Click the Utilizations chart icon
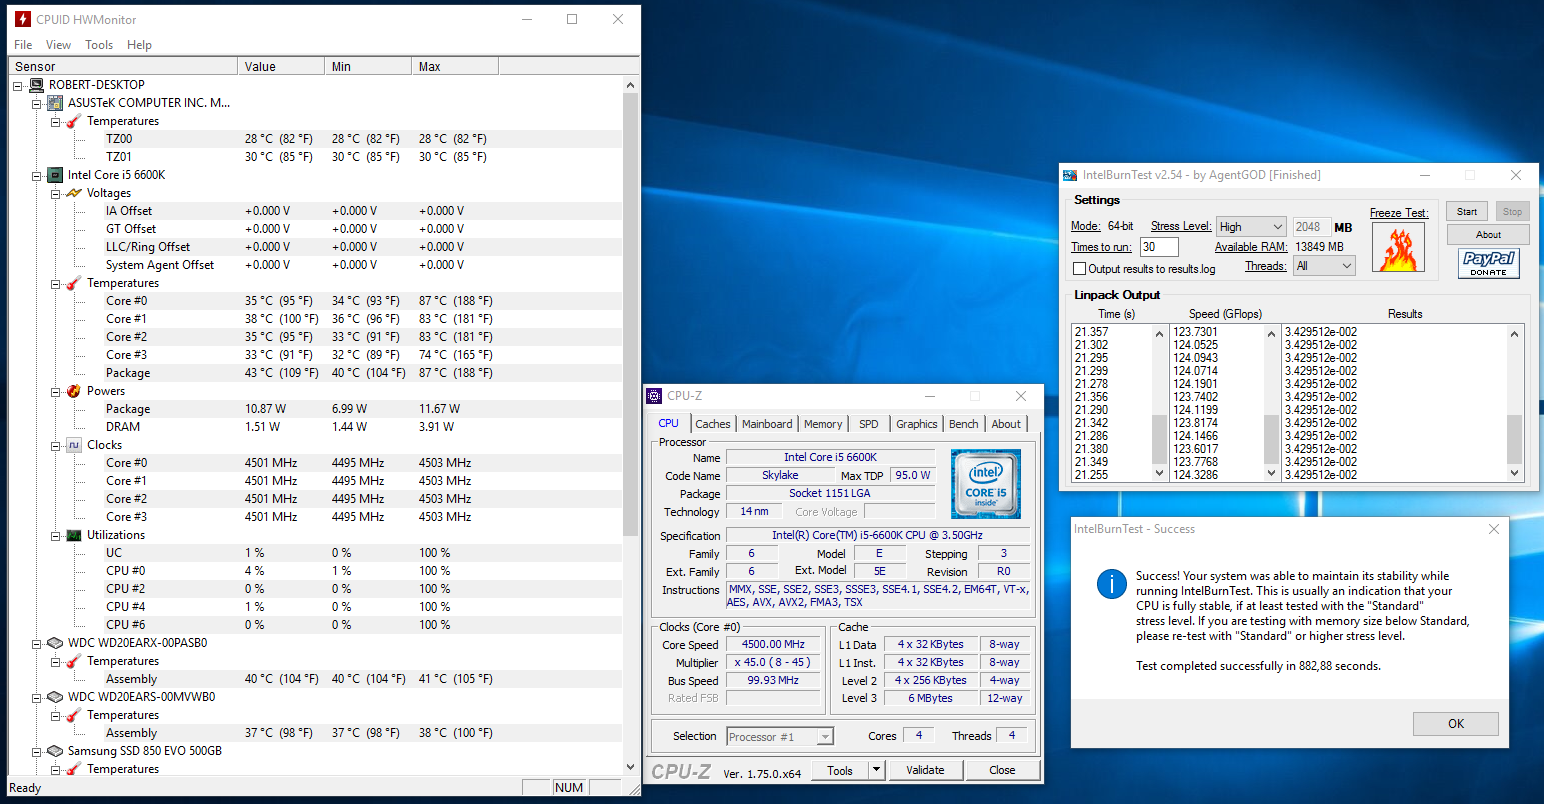 tap(73, 535)
